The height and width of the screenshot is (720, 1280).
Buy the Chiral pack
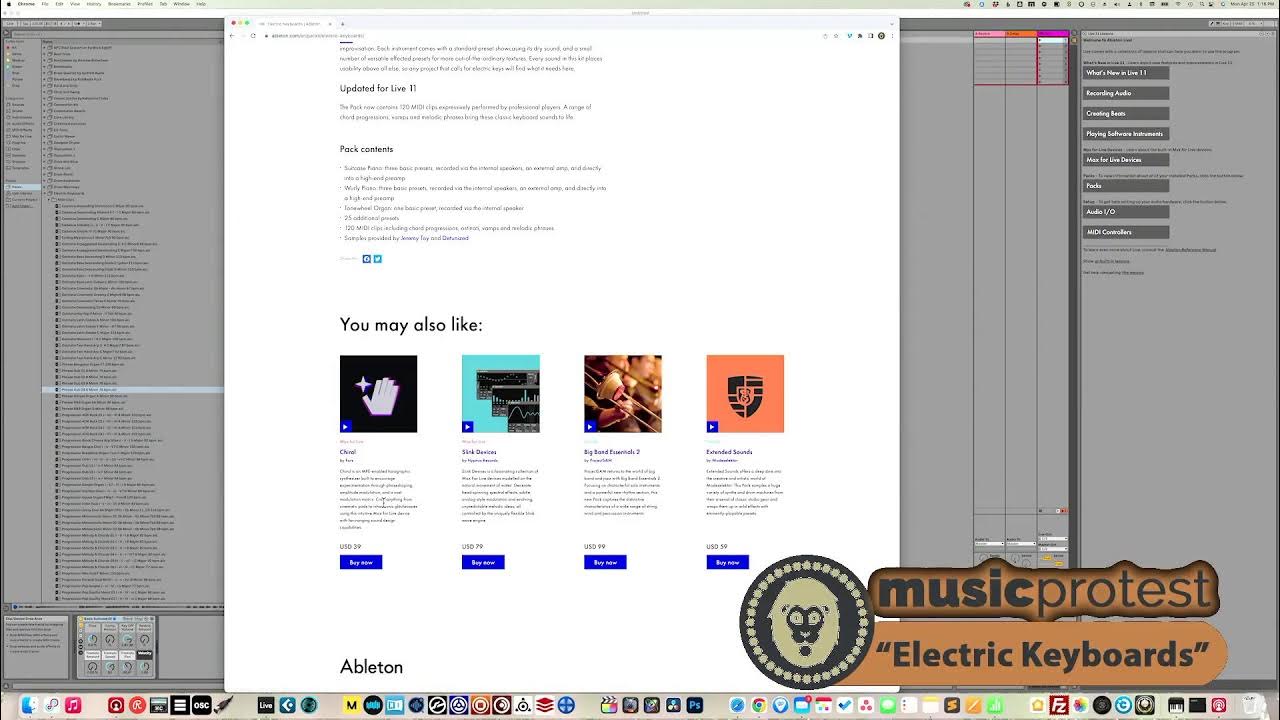[361, 562]
